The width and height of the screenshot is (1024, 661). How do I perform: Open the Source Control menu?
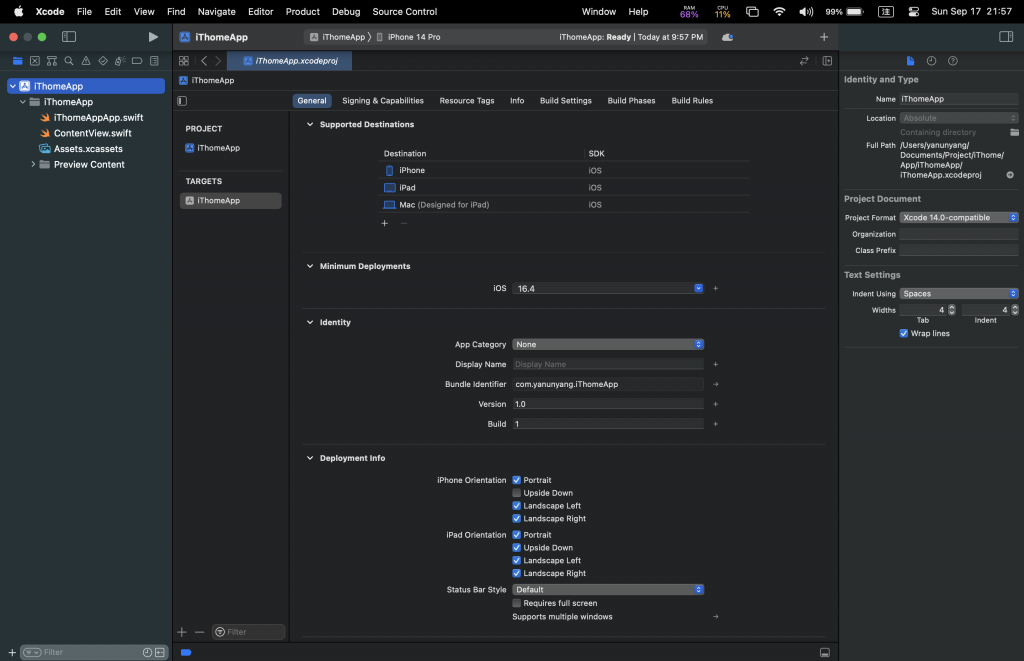(405, 12)
